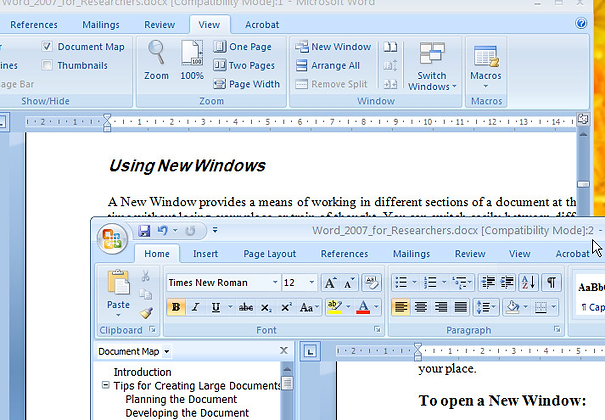The image size is (605, 420).
Task: Switch to References tab in back window
Action: coord(34,25)
